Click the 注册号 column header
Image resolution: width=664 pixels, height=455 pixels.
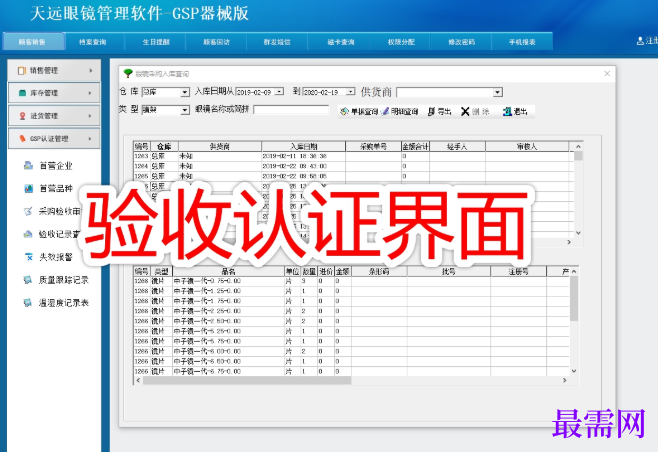pyautogui.click(x=518, y=272)
